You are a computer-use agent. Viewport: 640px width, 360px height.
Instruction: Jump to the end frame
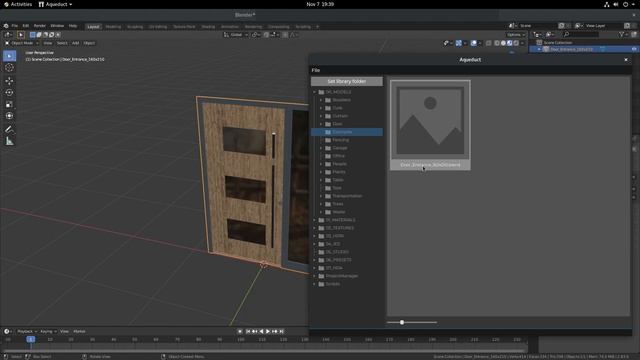click(x=281, y=331)
